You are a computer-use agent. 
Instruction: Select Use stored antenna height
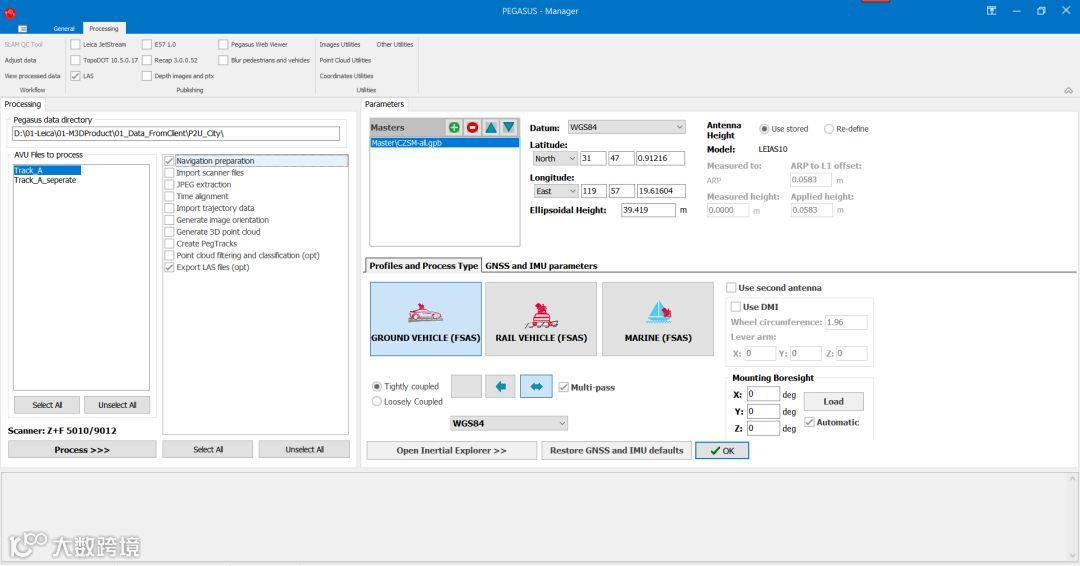click(764, 129)
